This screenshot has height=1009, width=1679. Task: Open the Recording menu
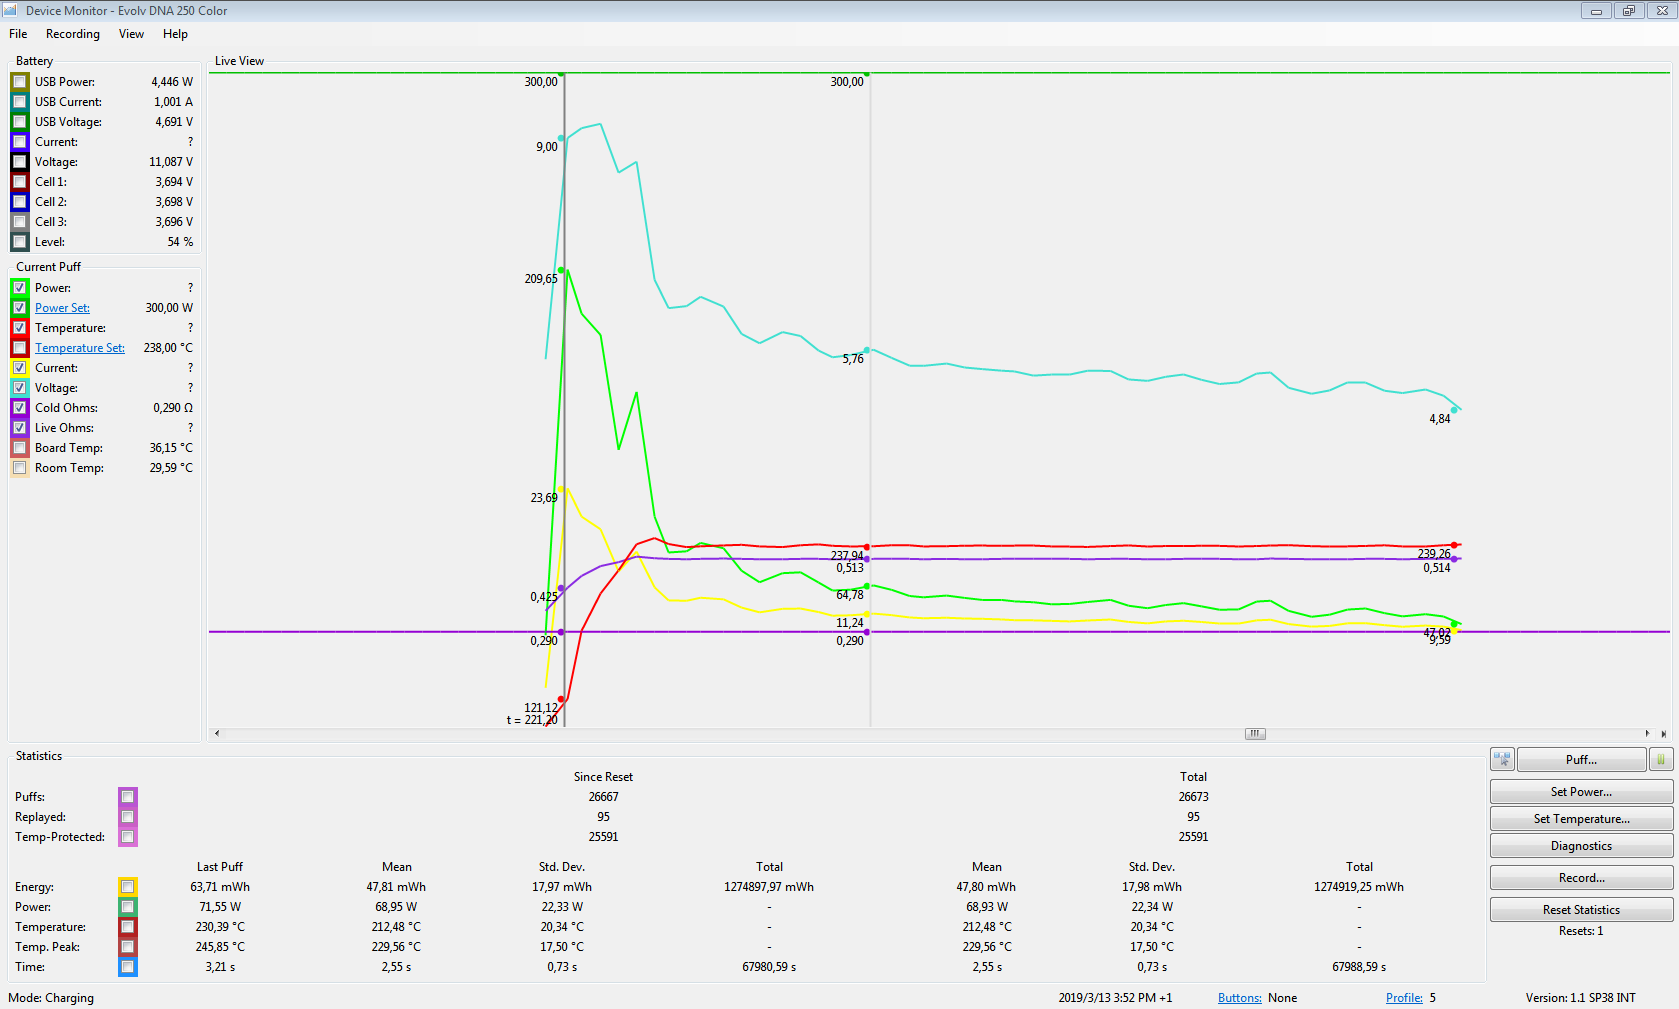point(73,34)
